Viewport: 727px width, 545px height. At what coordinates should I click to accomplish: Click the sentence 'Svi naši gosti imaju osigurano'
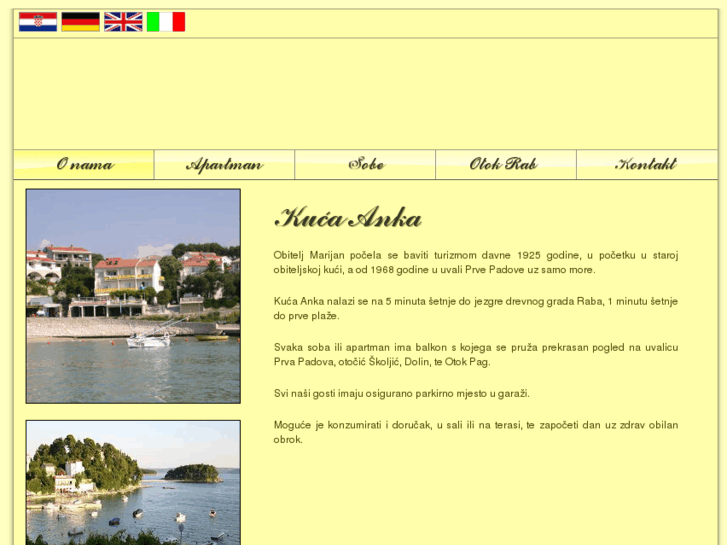pyautogui.click(x=402, y=393)
